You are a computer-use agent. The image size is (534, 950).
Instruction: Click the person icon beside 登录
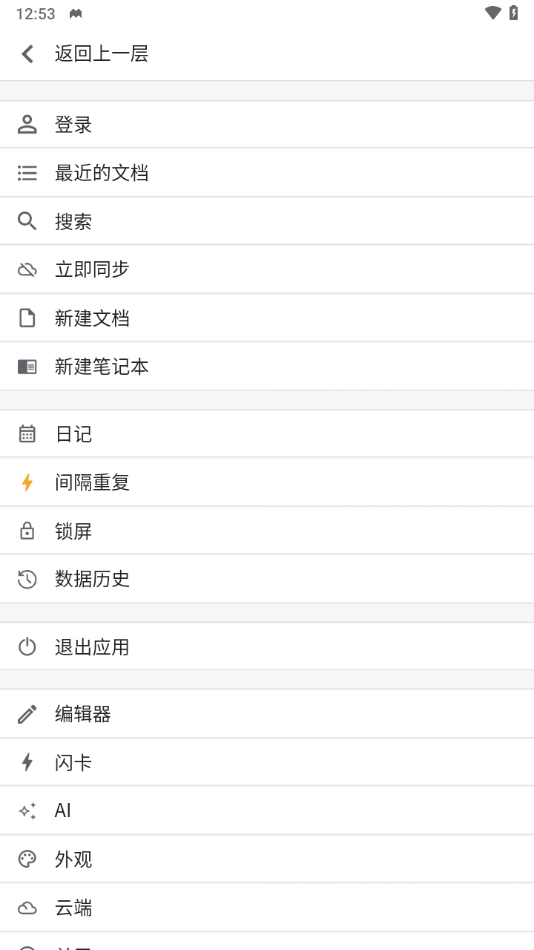pyautogui.click(x=27, y=125)
